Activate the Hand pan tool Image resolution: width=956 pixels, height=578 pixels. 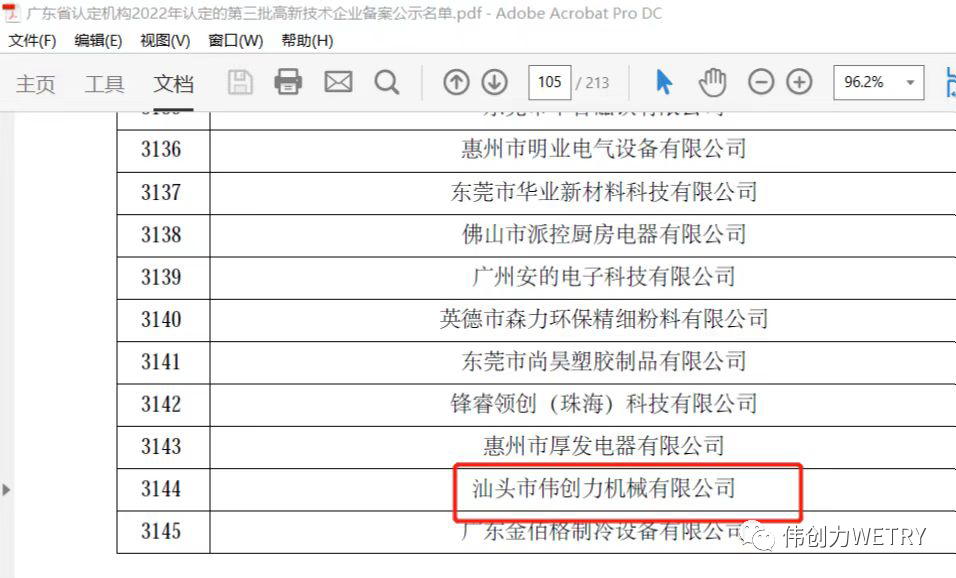pos(712,82)
